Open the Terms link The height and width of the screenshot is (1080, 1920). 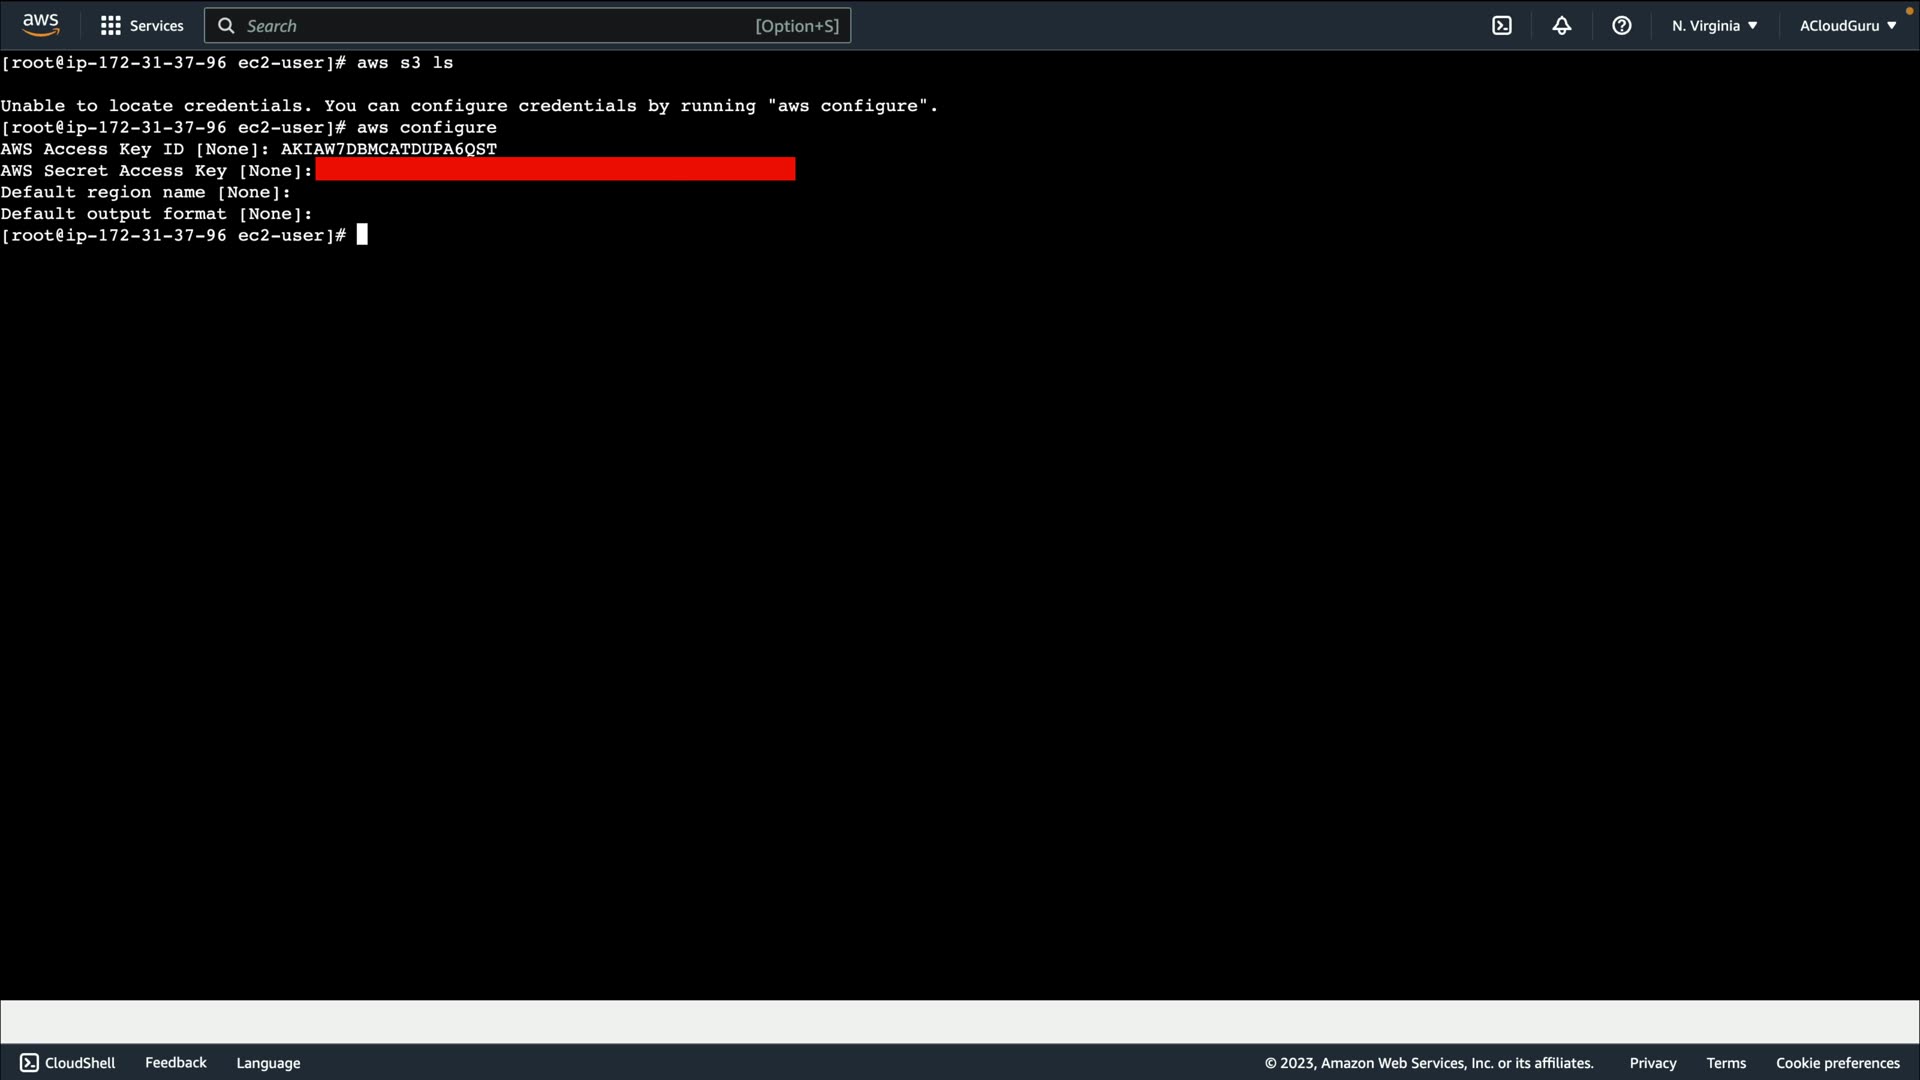point(1726,1063)
